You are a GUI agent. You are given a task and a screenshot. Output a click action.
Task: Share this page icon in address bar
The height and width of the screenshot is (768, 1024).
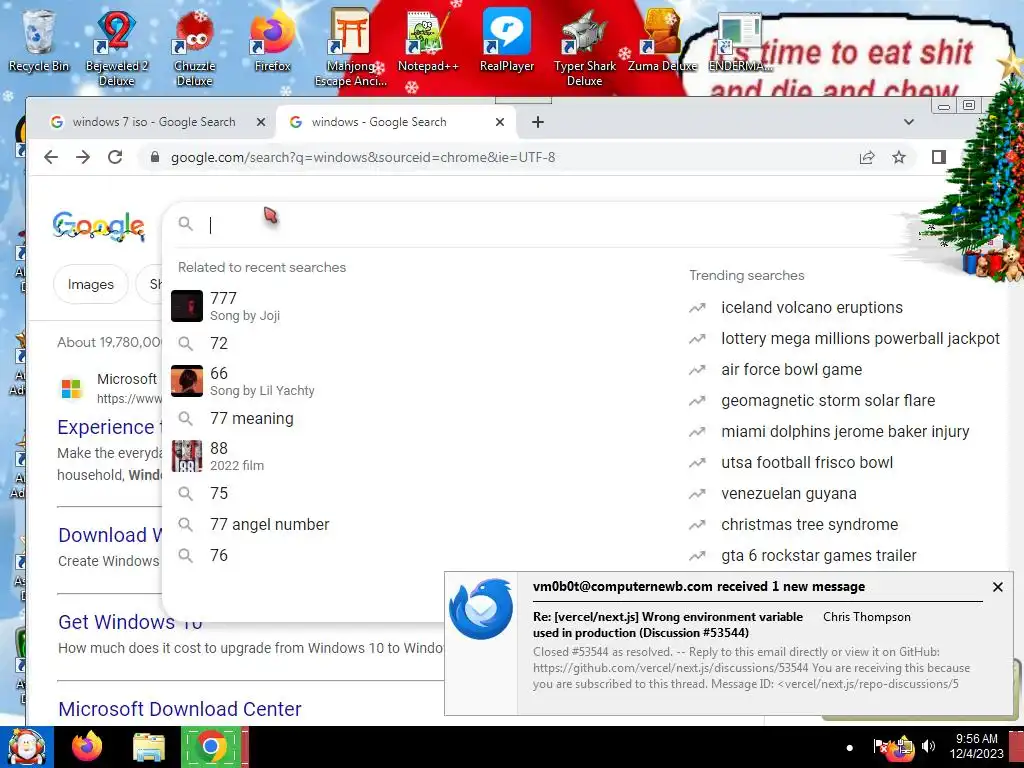coord(867,157)
